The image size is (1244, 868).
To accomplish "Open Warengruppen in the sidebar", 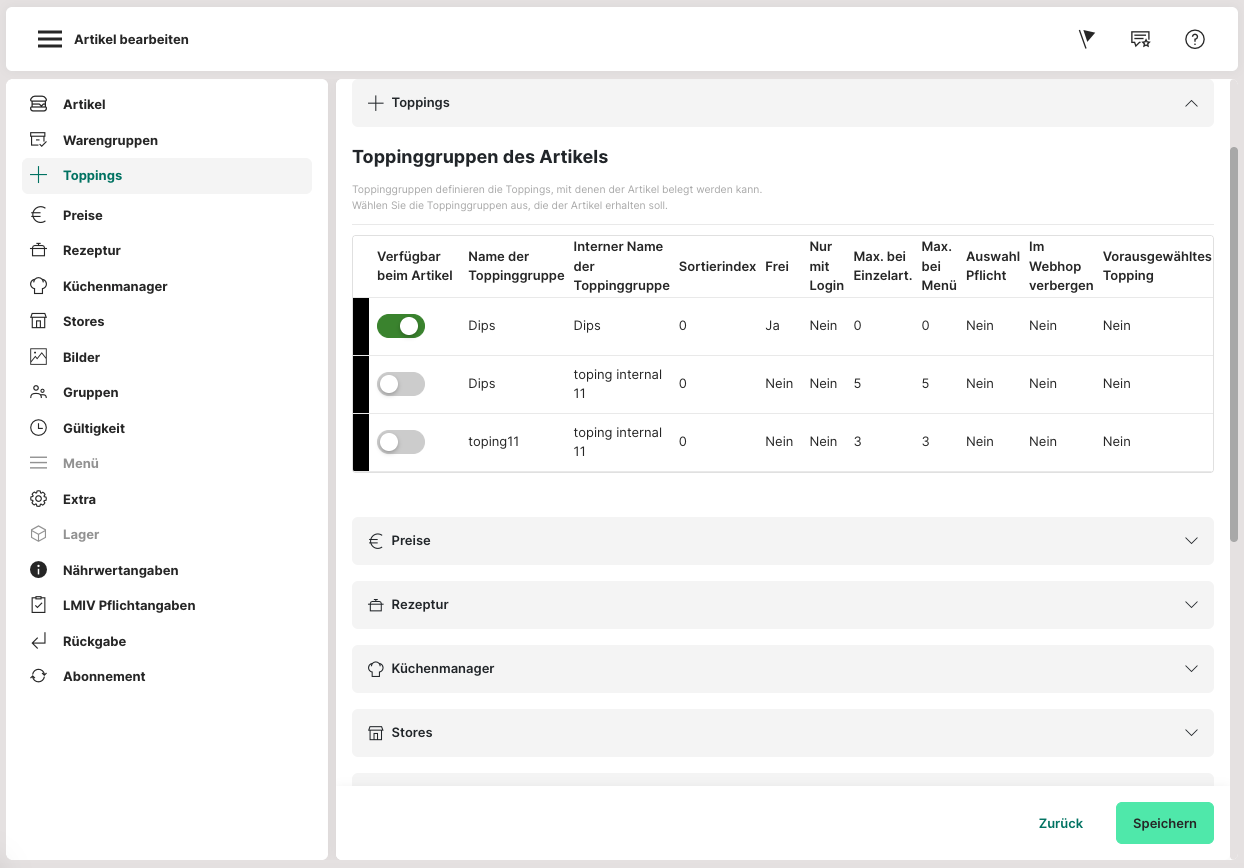I will 110,140.
